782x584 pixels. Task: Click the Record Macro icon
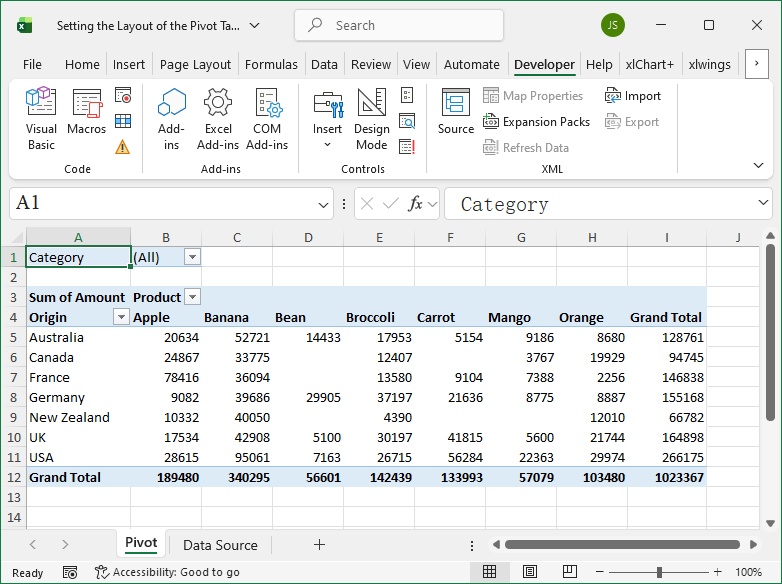(123, 95)
